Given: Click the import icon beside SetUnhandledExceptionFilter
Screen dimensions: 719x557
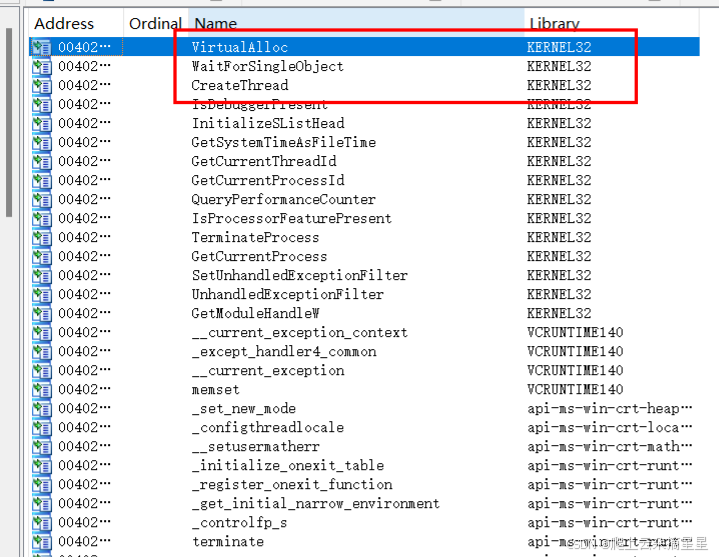Looking at the screenshot, I should (41, 276).
